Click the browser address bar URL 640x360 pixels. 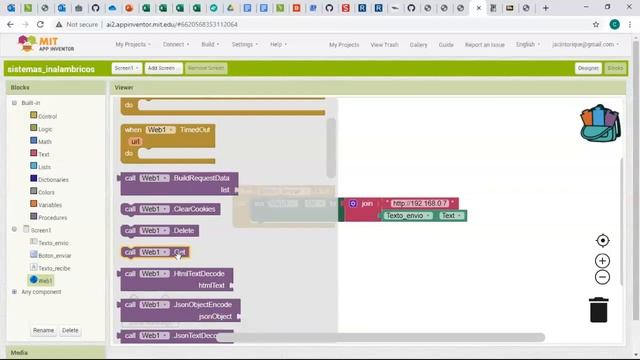click(x=172, y=24)
